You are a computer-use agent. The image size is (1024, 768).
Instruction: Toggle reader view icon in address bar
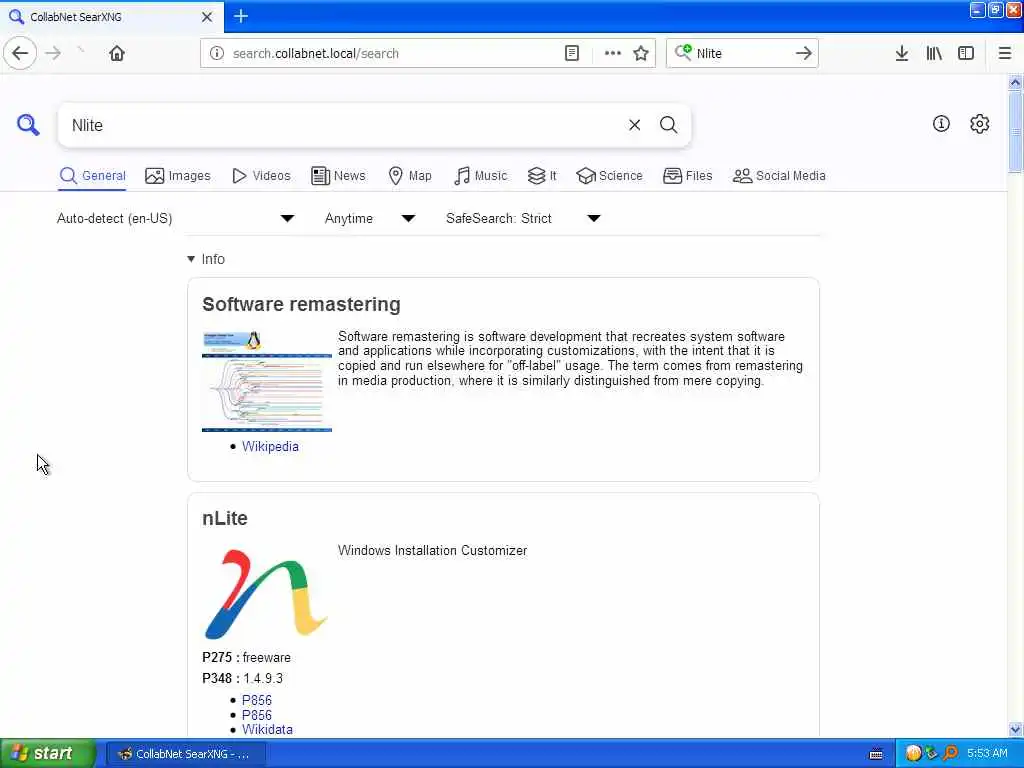click(571, 54)
